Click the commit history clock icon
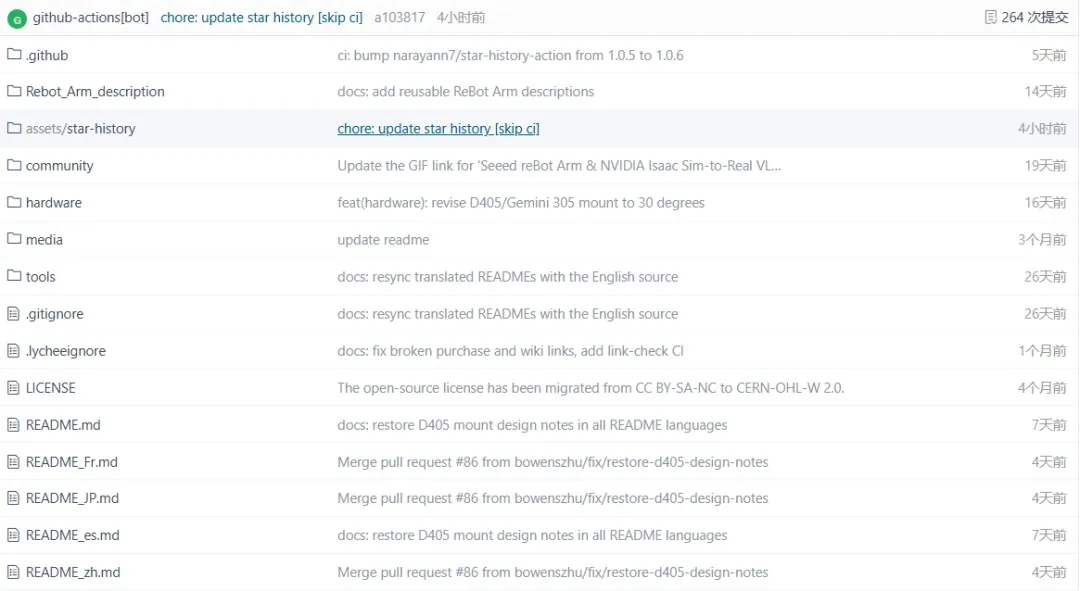Viewport: 1080px width, 591px height. pos(990,17)
